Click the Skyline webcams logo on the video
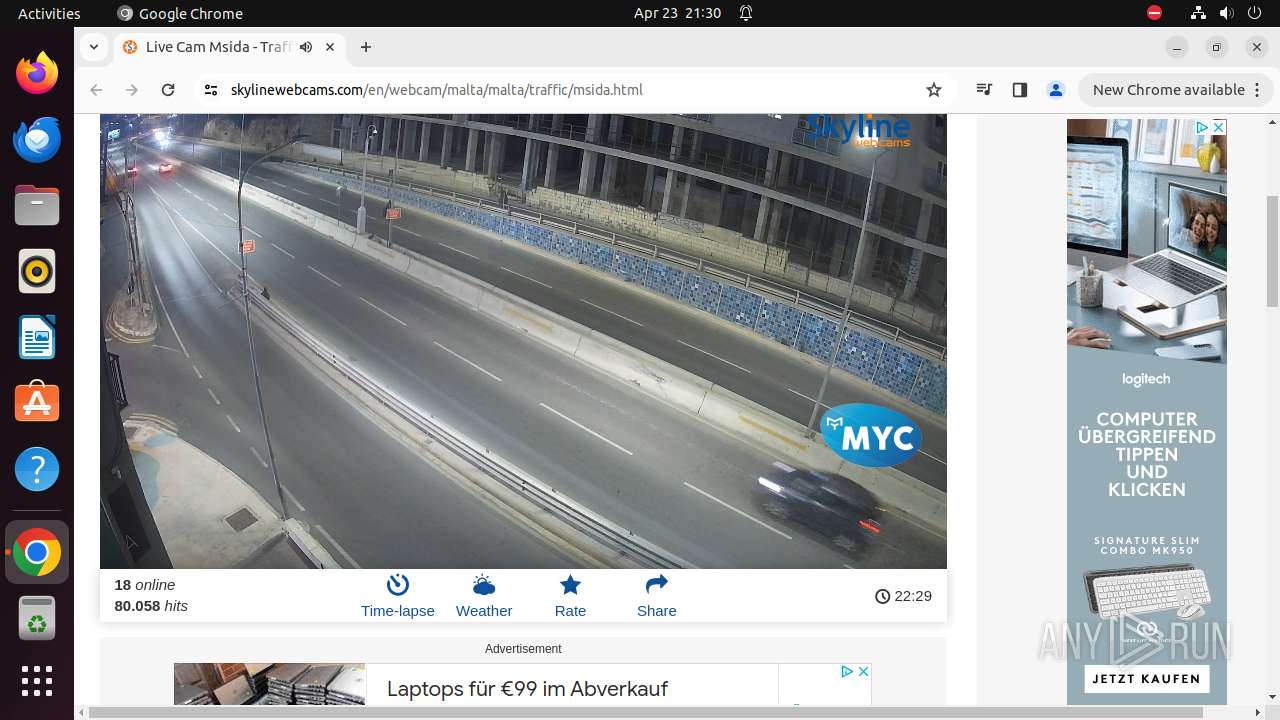1280x720 pixels. tap(859, 130)
